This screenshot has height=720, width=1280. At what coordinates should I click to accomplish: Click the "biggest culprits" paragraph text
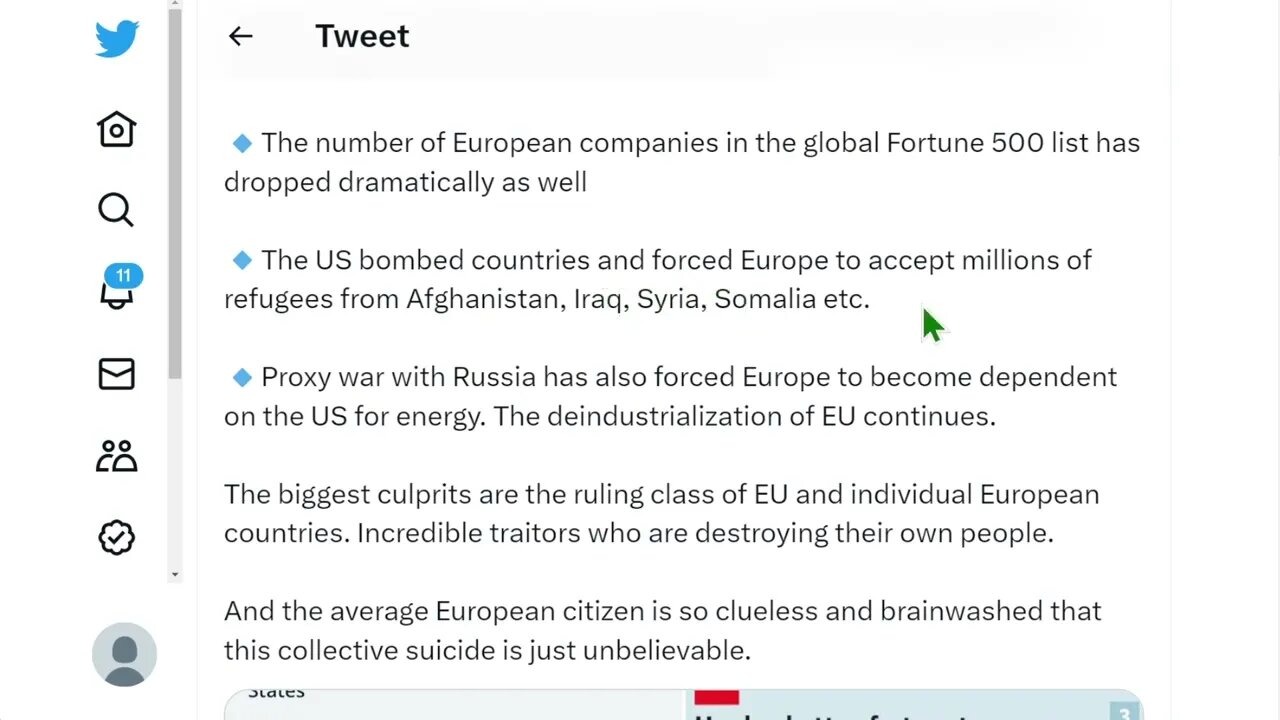pos(660,513)
